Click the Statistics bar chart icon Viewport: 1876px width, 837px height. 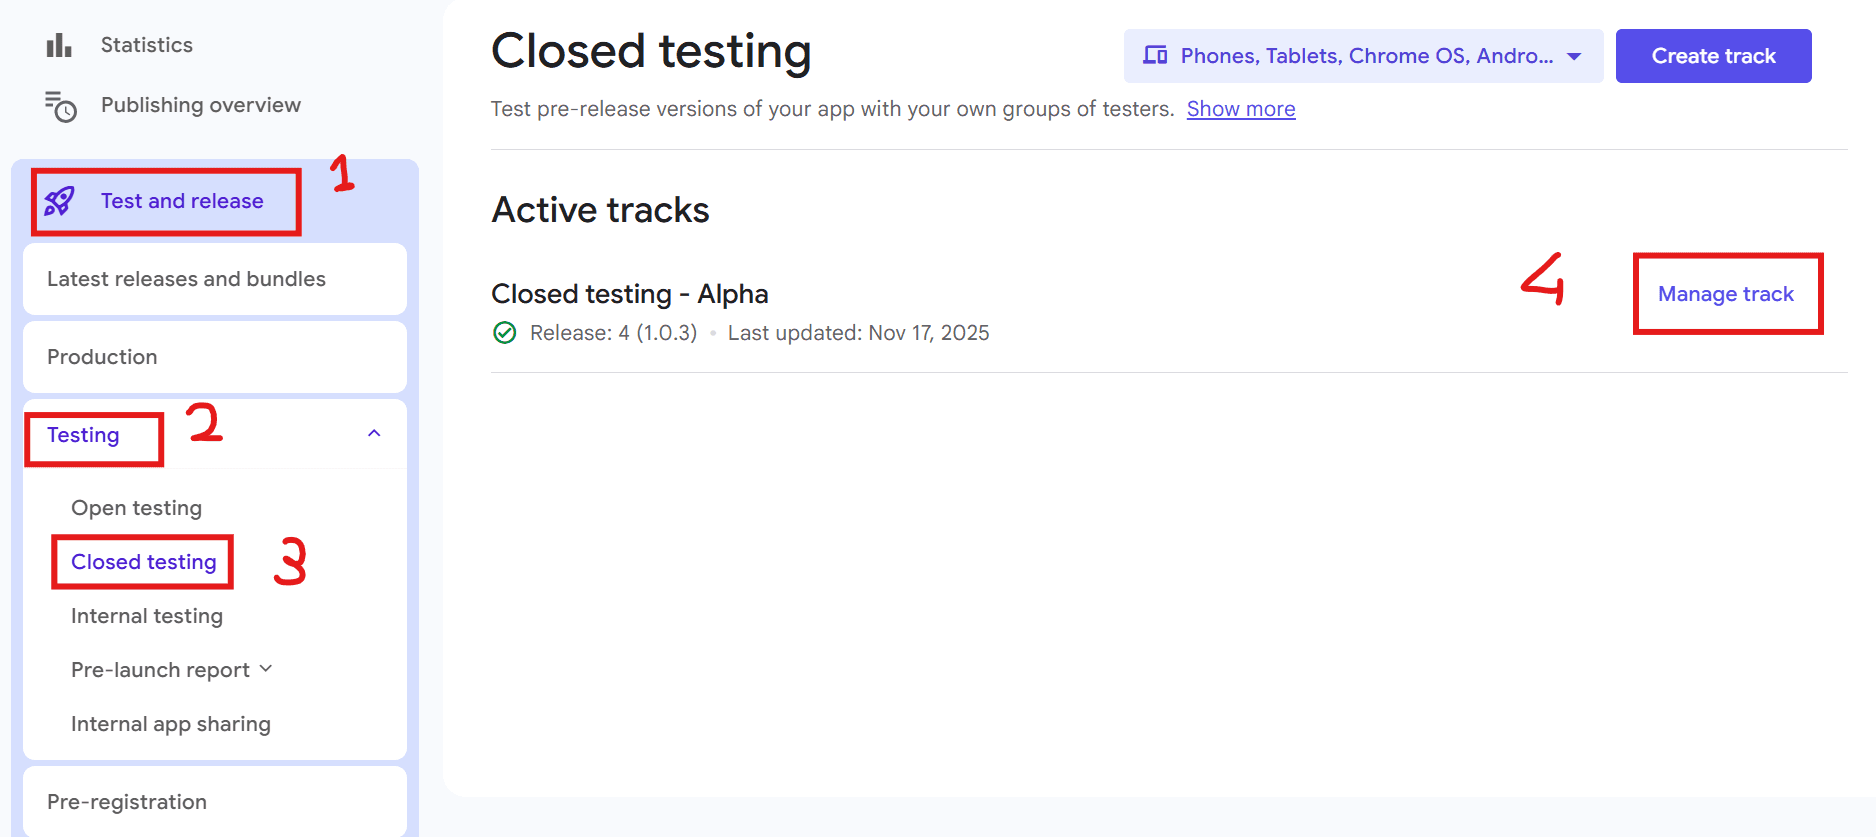pyautogui.click(x=59, y=45)
